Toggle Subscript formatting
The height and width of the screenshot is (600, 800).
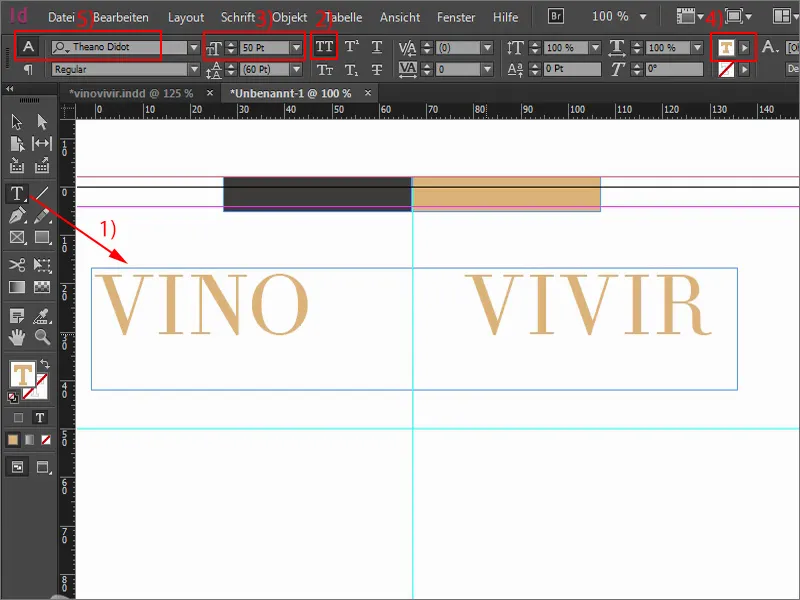coord(351,69)
